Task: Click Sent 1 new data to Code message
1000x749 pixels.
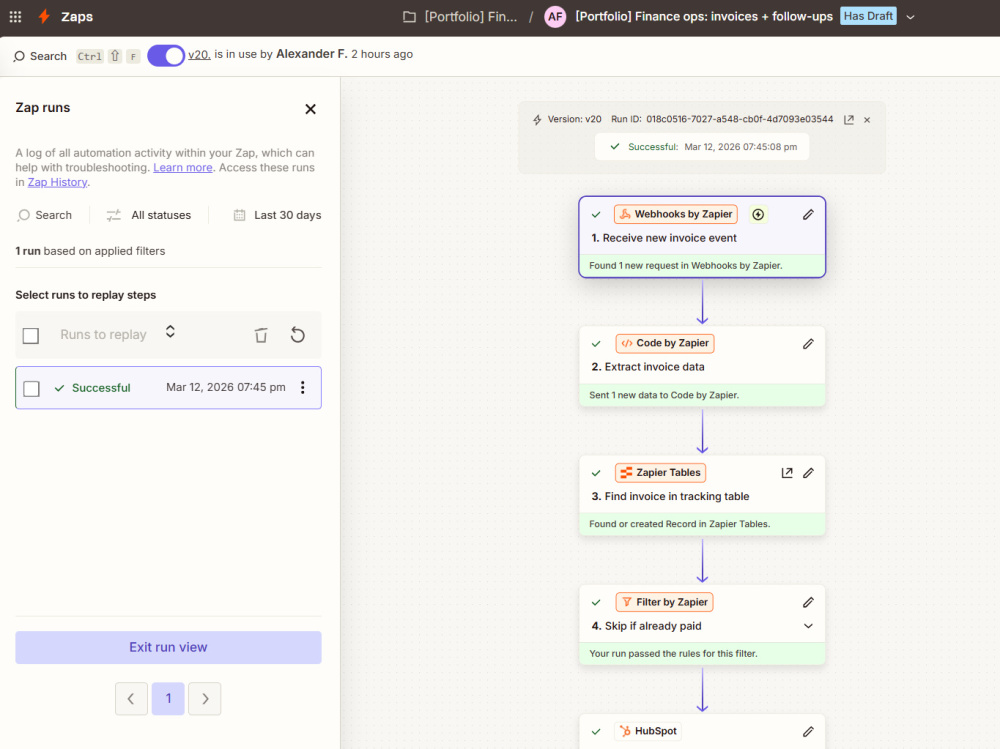Action: click(702, 395)
